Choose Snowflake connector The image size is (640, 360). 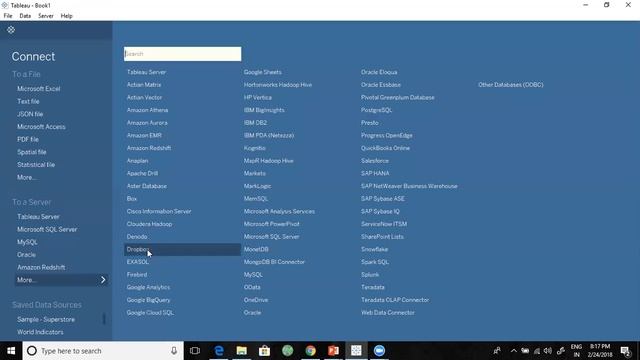(374, 249)
